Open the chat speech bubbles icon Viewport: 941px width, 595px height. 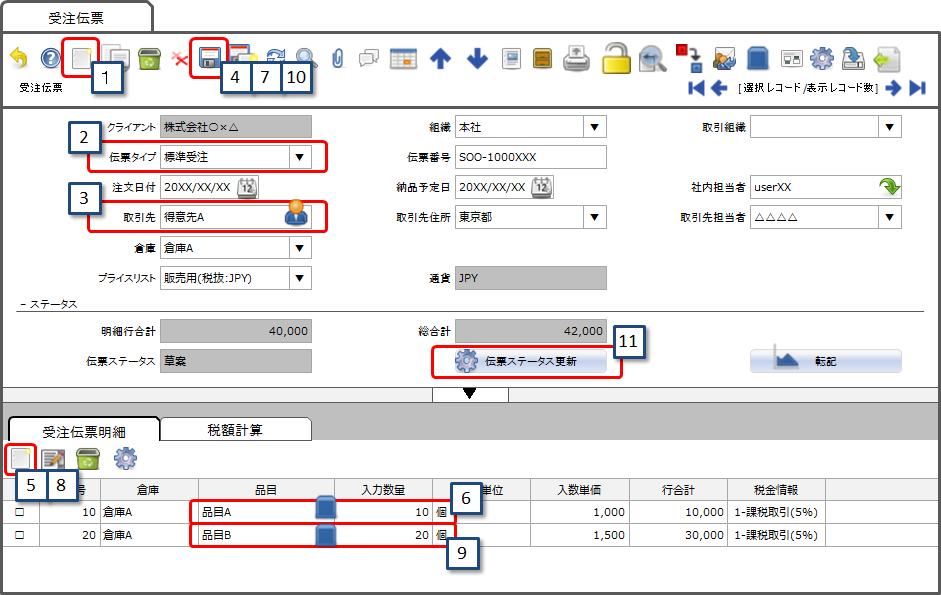(x=368, y=59)
